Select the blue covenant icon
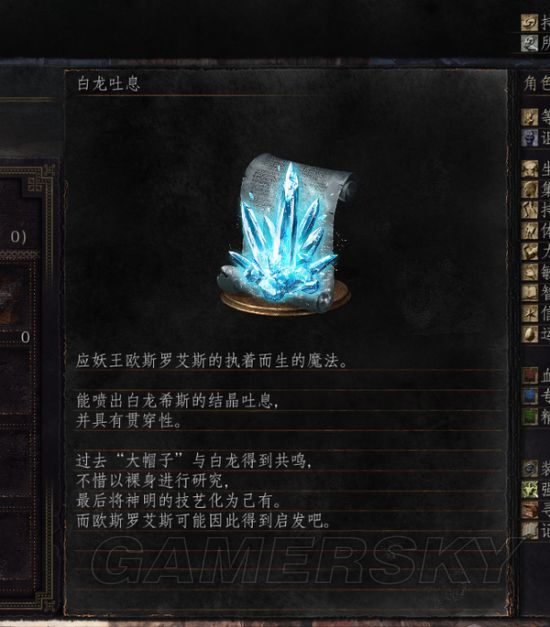Screen dimensions: 550x627 (530, 138)
